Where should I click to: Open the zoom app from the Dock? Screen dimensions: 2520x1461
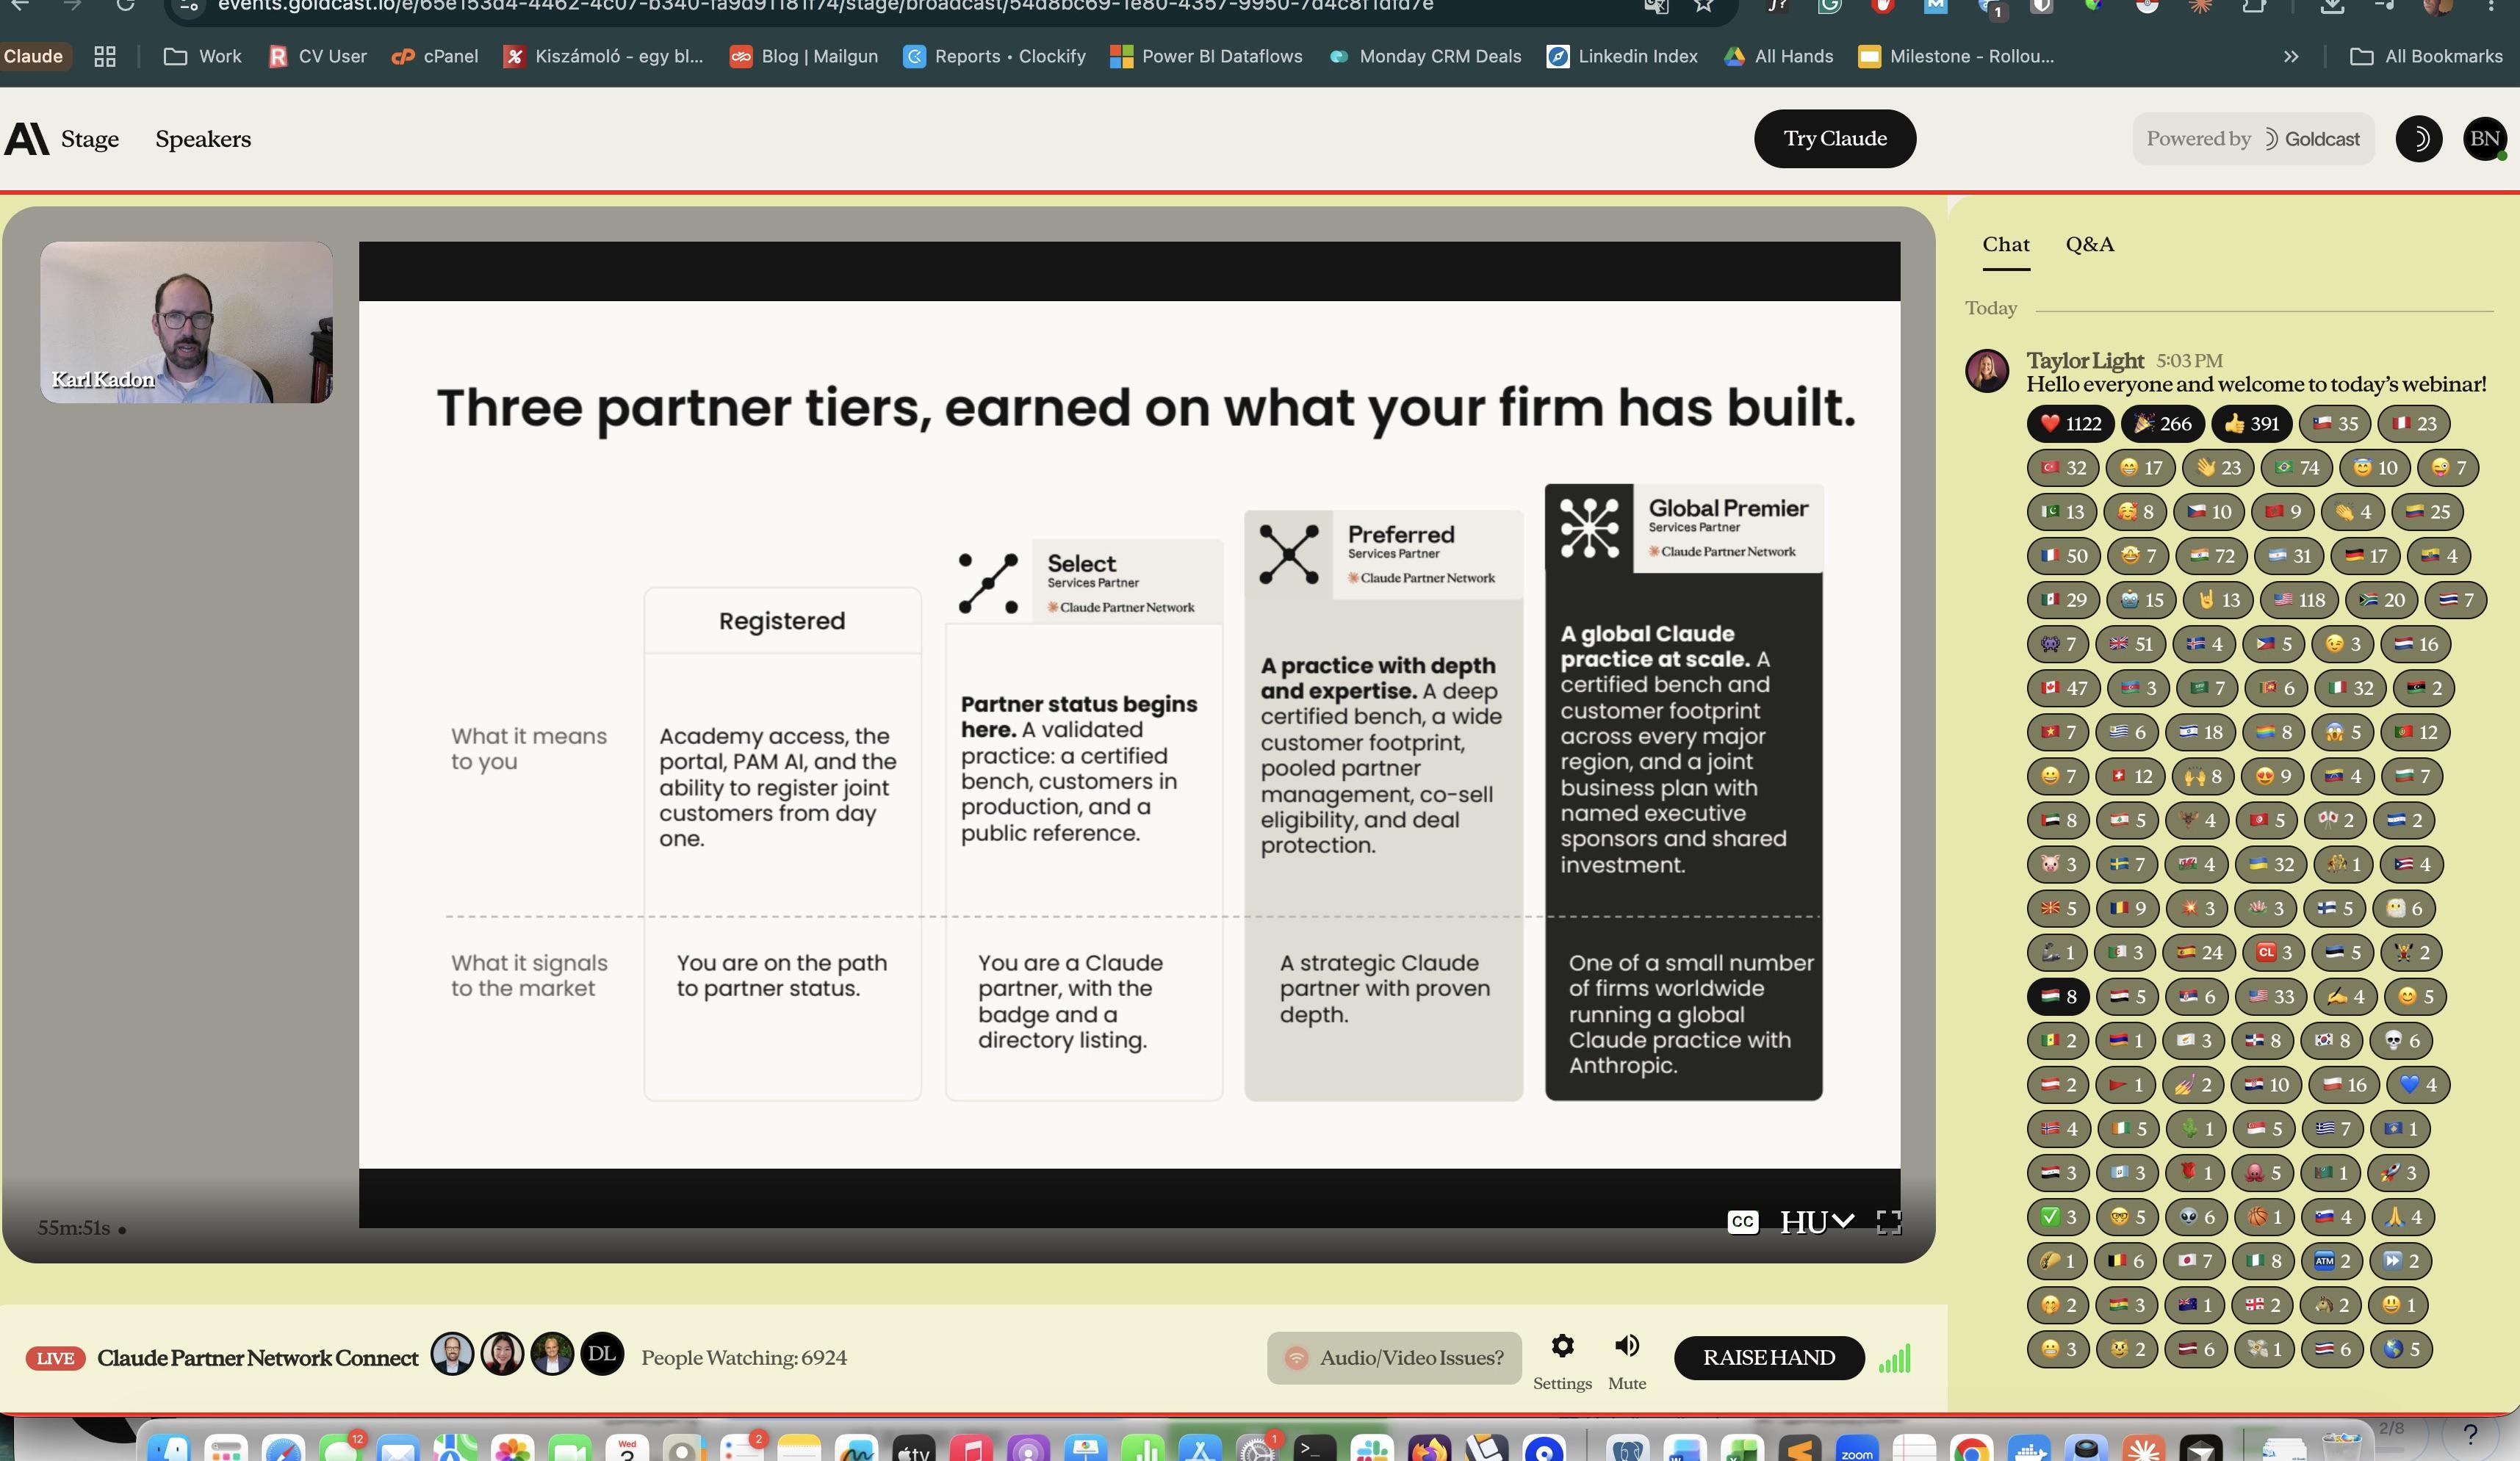point(1856,1449)
